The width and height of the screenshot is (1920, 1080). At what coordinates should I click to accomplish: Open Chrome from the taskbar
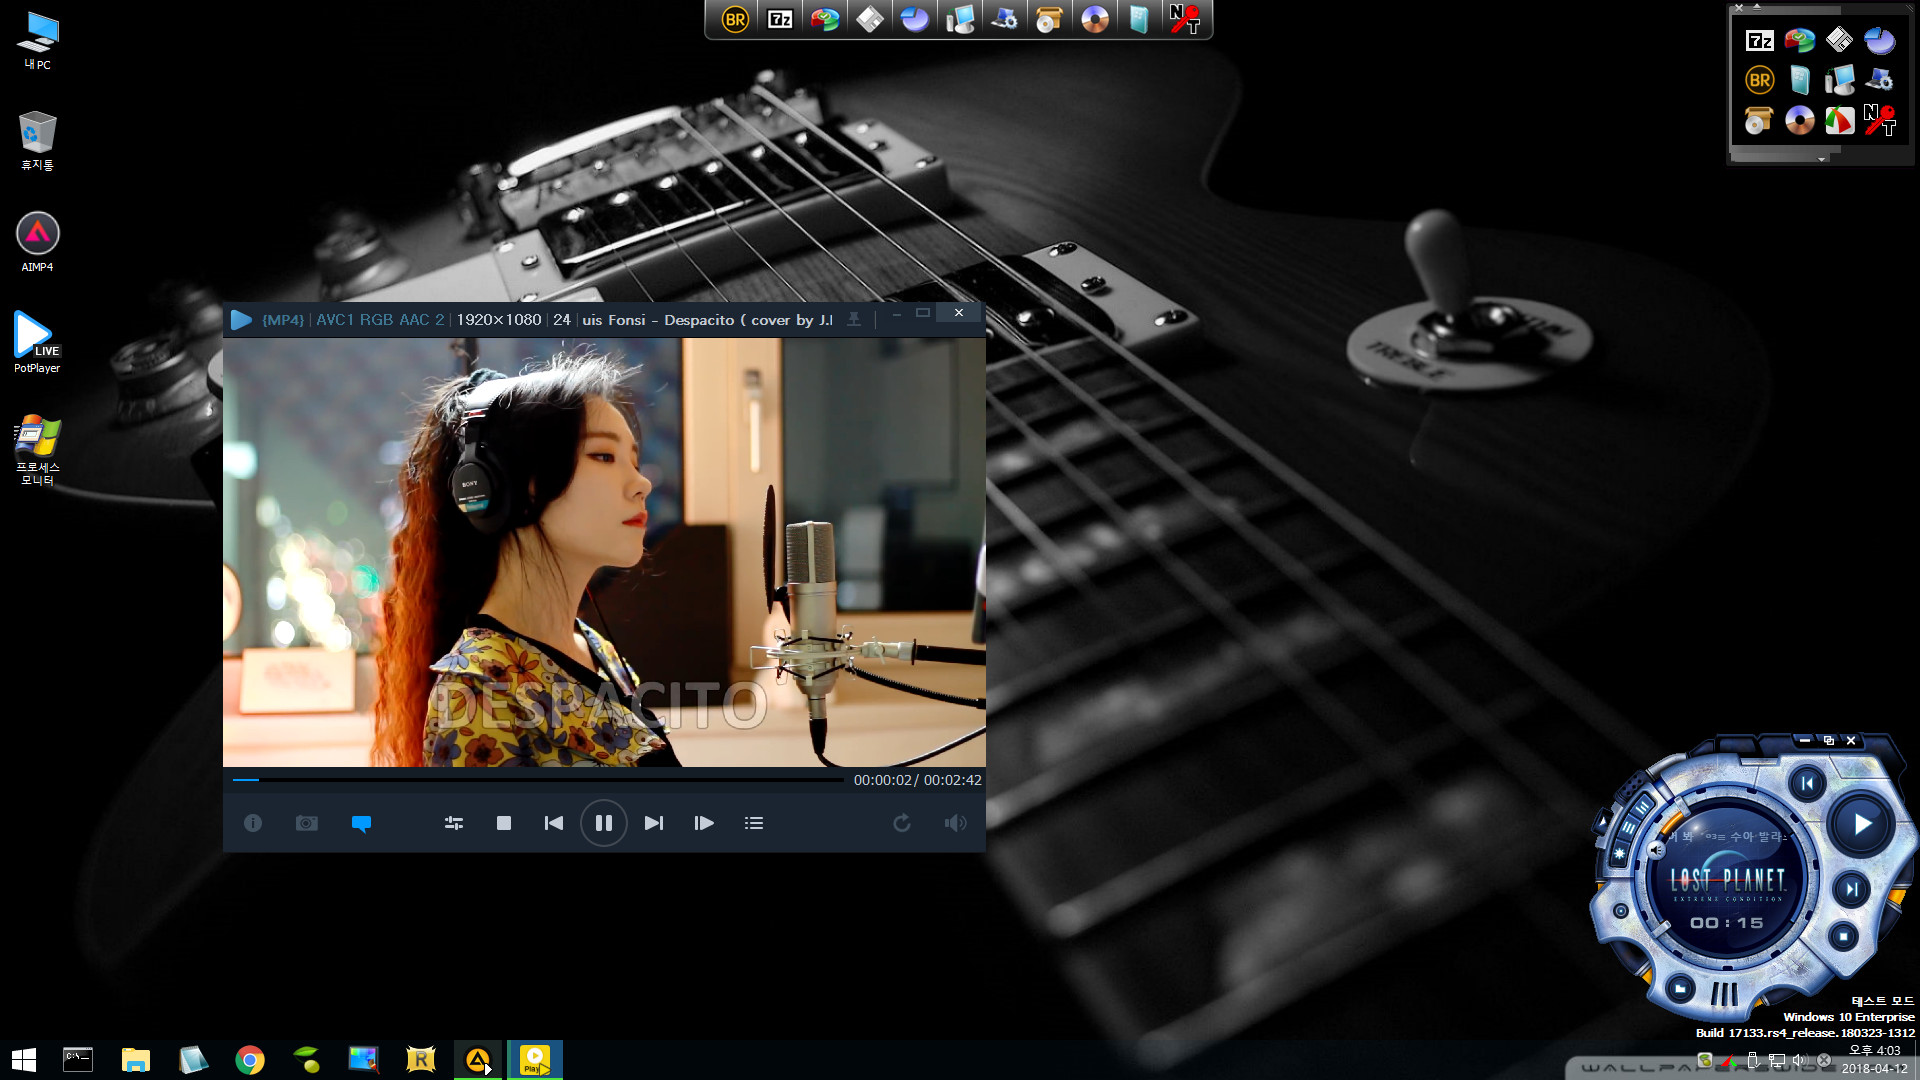(250, 1060)
